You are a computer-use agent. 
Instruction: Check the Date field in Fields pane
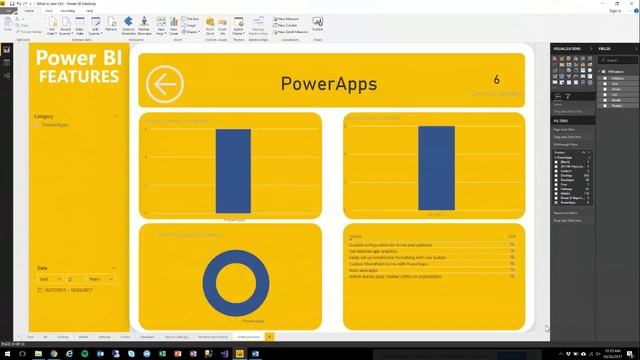605,84
